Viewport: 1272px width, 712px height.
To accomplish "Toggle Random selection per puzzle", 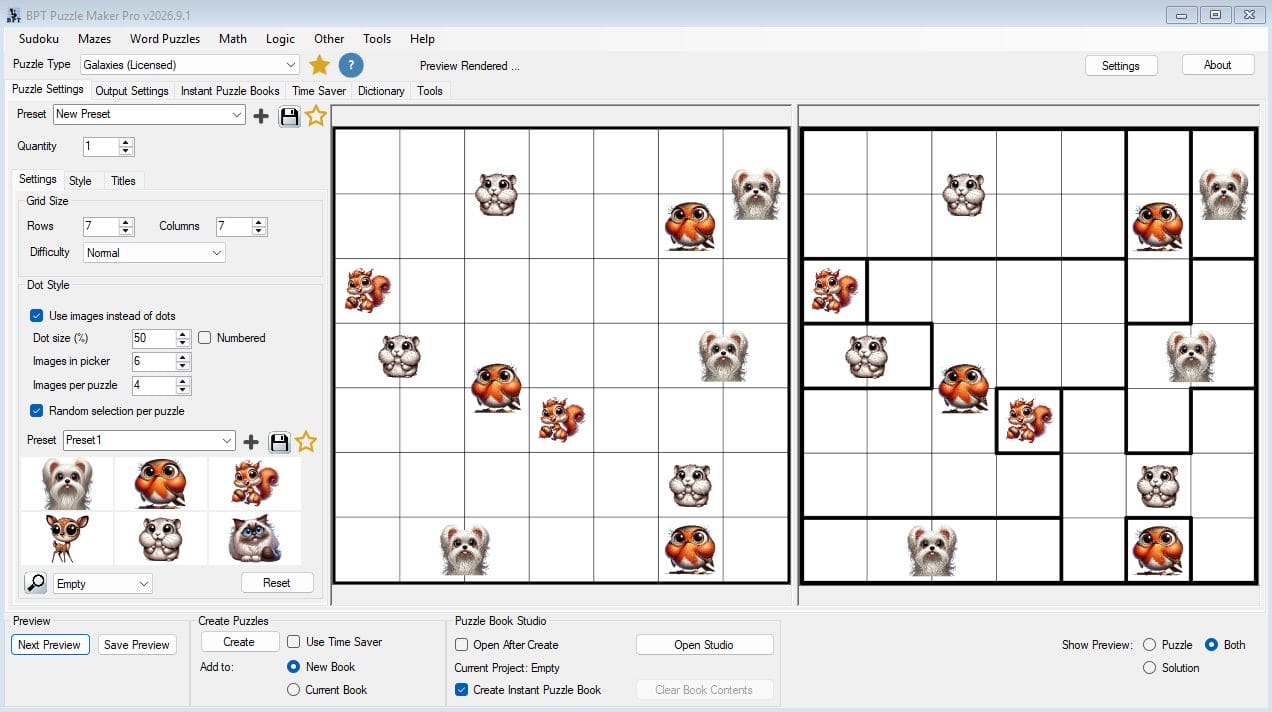I will pyautogui.click(x=37, y=411).
